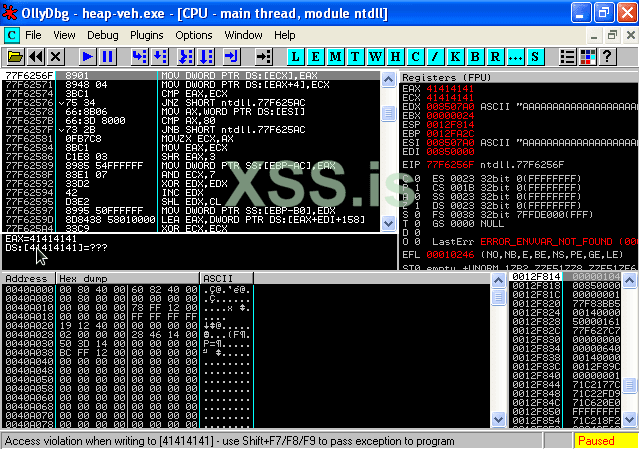Open the Debug menu
Image resolution: width=639 pixels, height=449 pixels.
click(103, 35)
